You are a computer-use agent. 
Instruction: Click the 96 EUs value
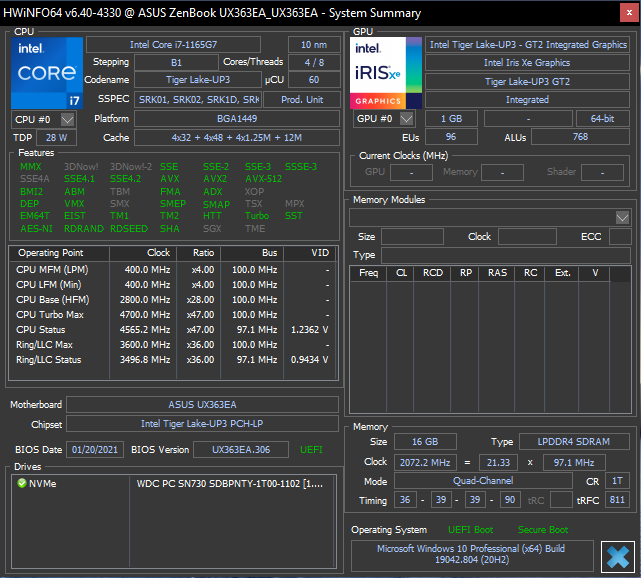(x=451, y=137)
